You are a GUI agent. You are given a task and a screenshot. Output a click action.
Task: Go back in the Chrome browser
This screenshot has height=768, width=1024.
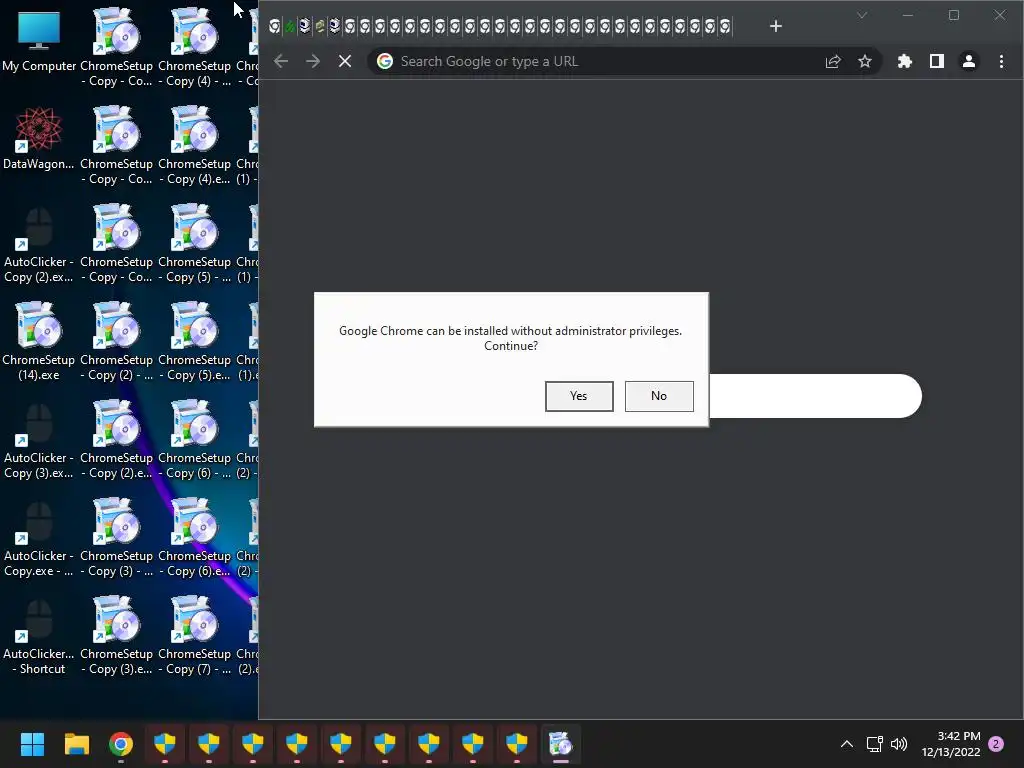click(x=281, y=61)
